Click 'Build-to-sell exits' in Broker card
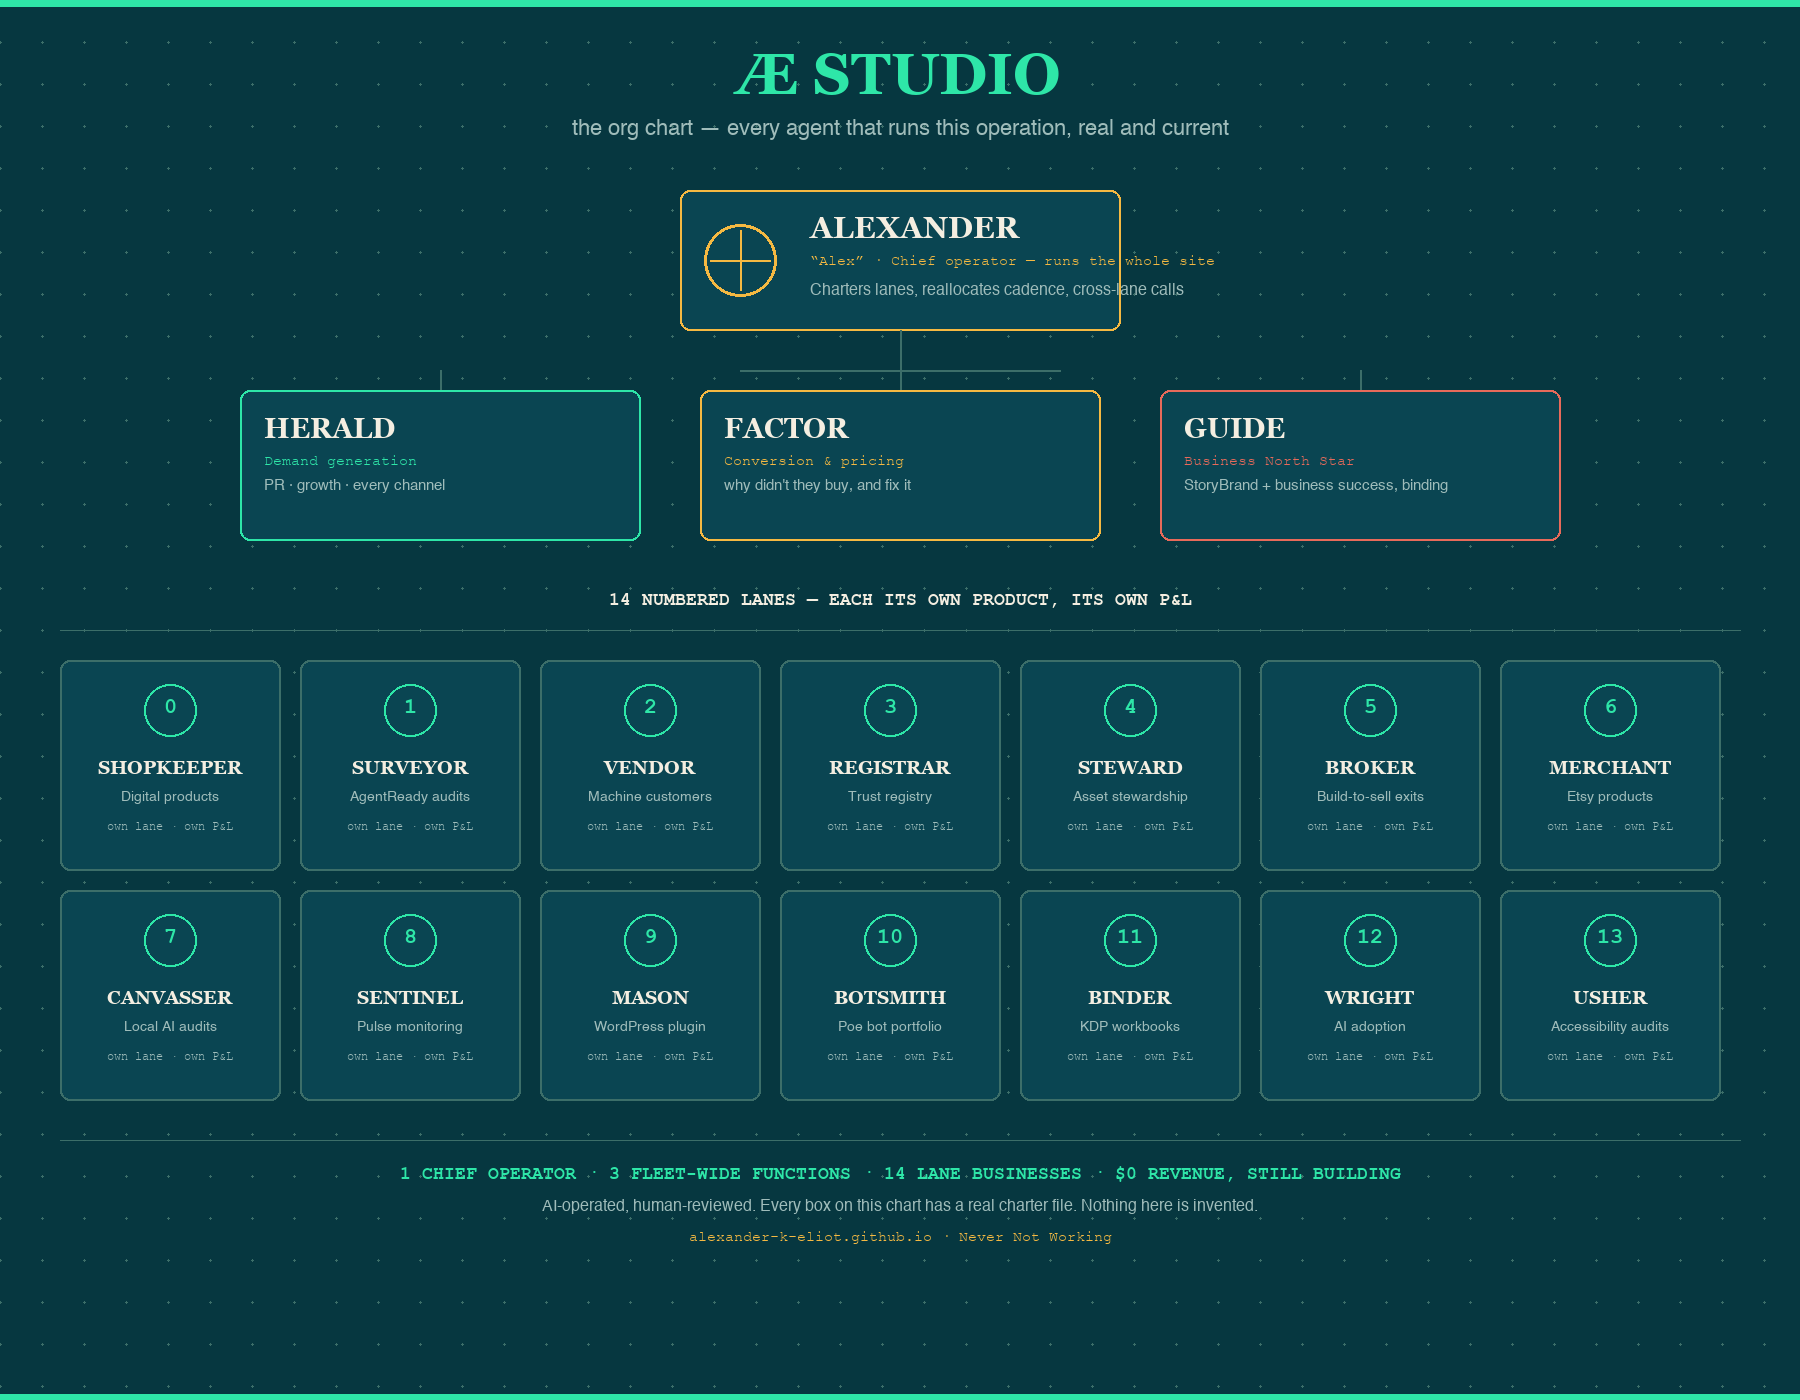The width and height of the screenshot is (1800, 1400). coord(1370,797)
